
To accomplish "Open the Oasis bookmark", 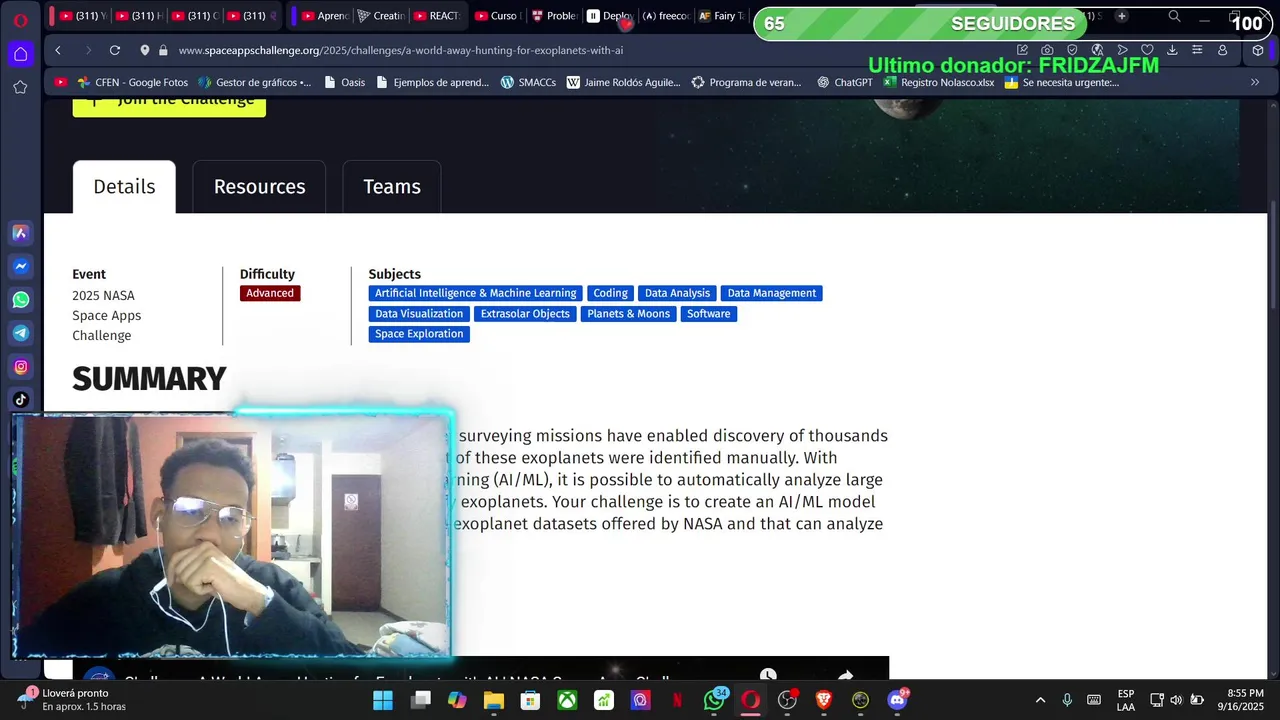I will (x=345, y=82).
